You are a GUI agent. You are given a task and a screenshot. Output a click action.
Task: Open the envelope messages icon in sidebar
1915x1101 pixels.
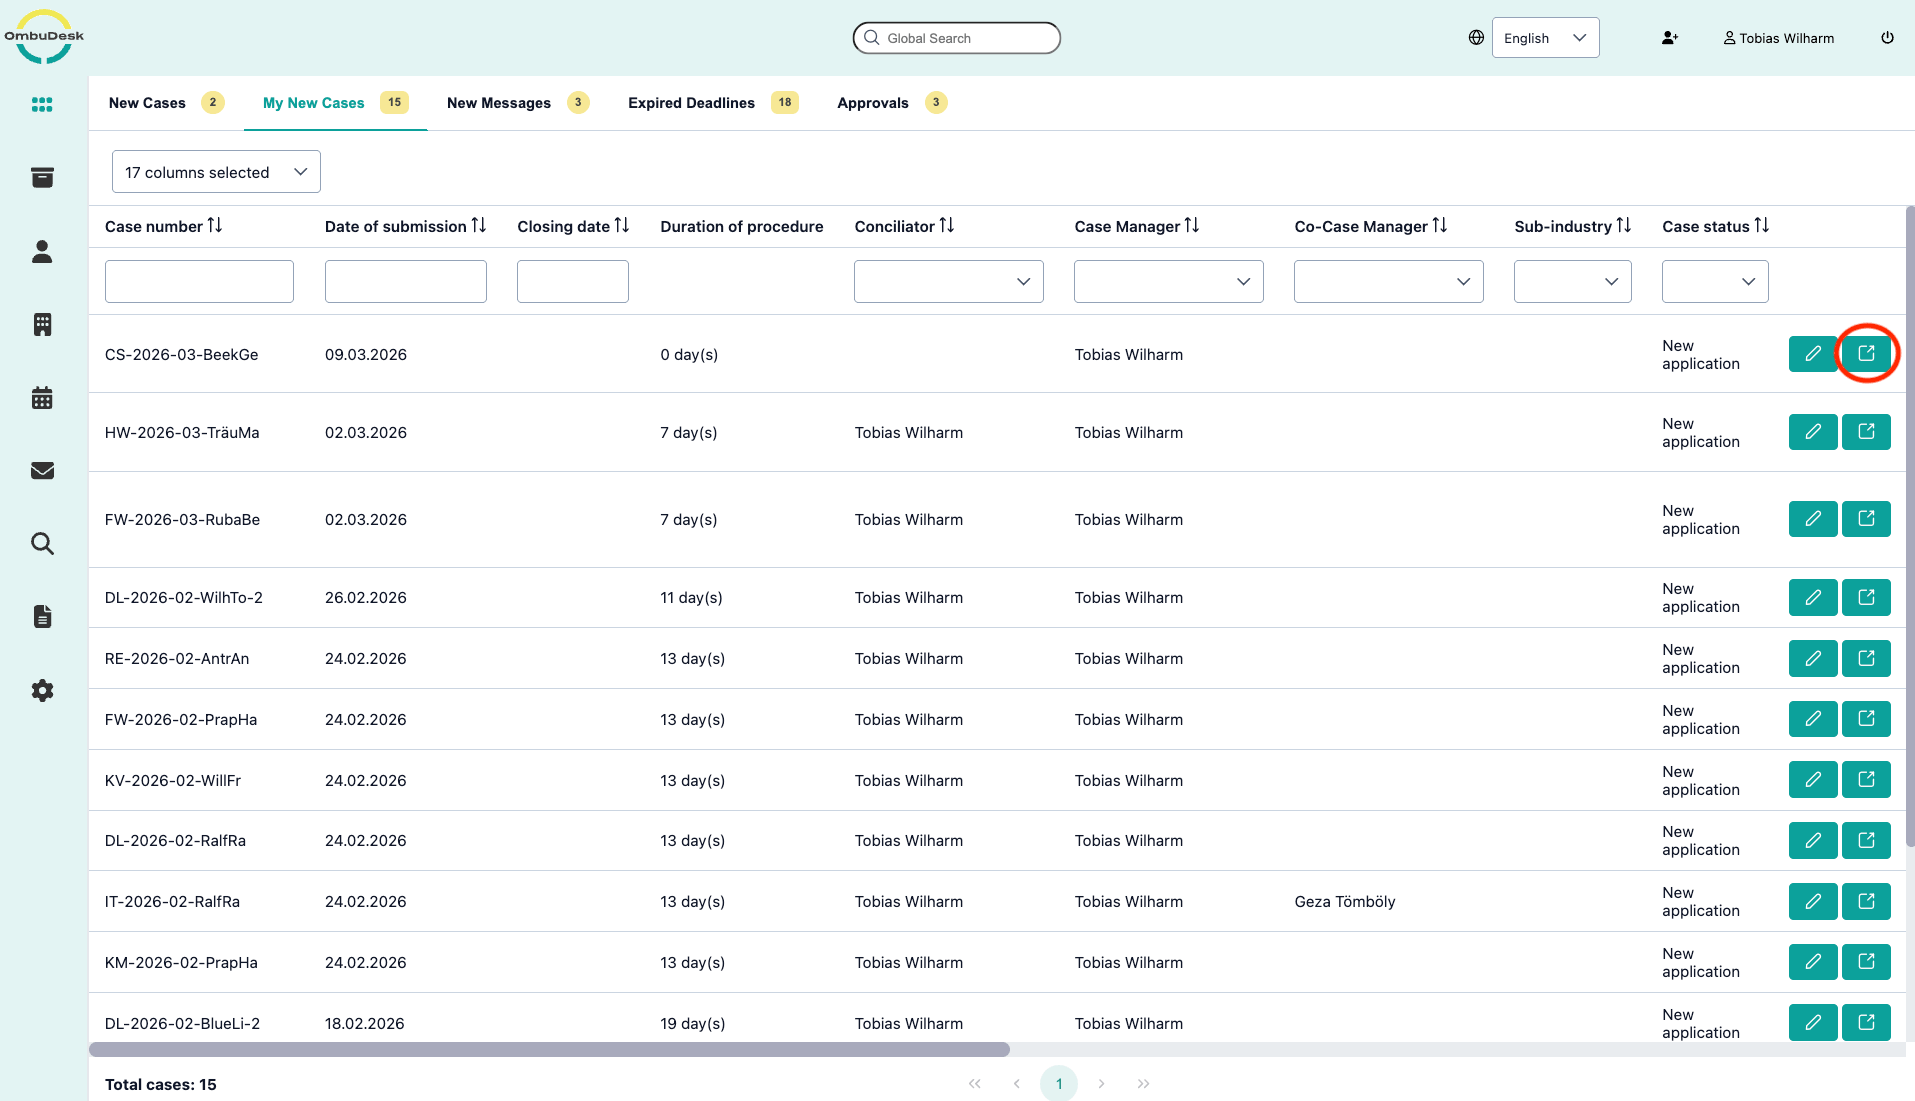point(42,471)
